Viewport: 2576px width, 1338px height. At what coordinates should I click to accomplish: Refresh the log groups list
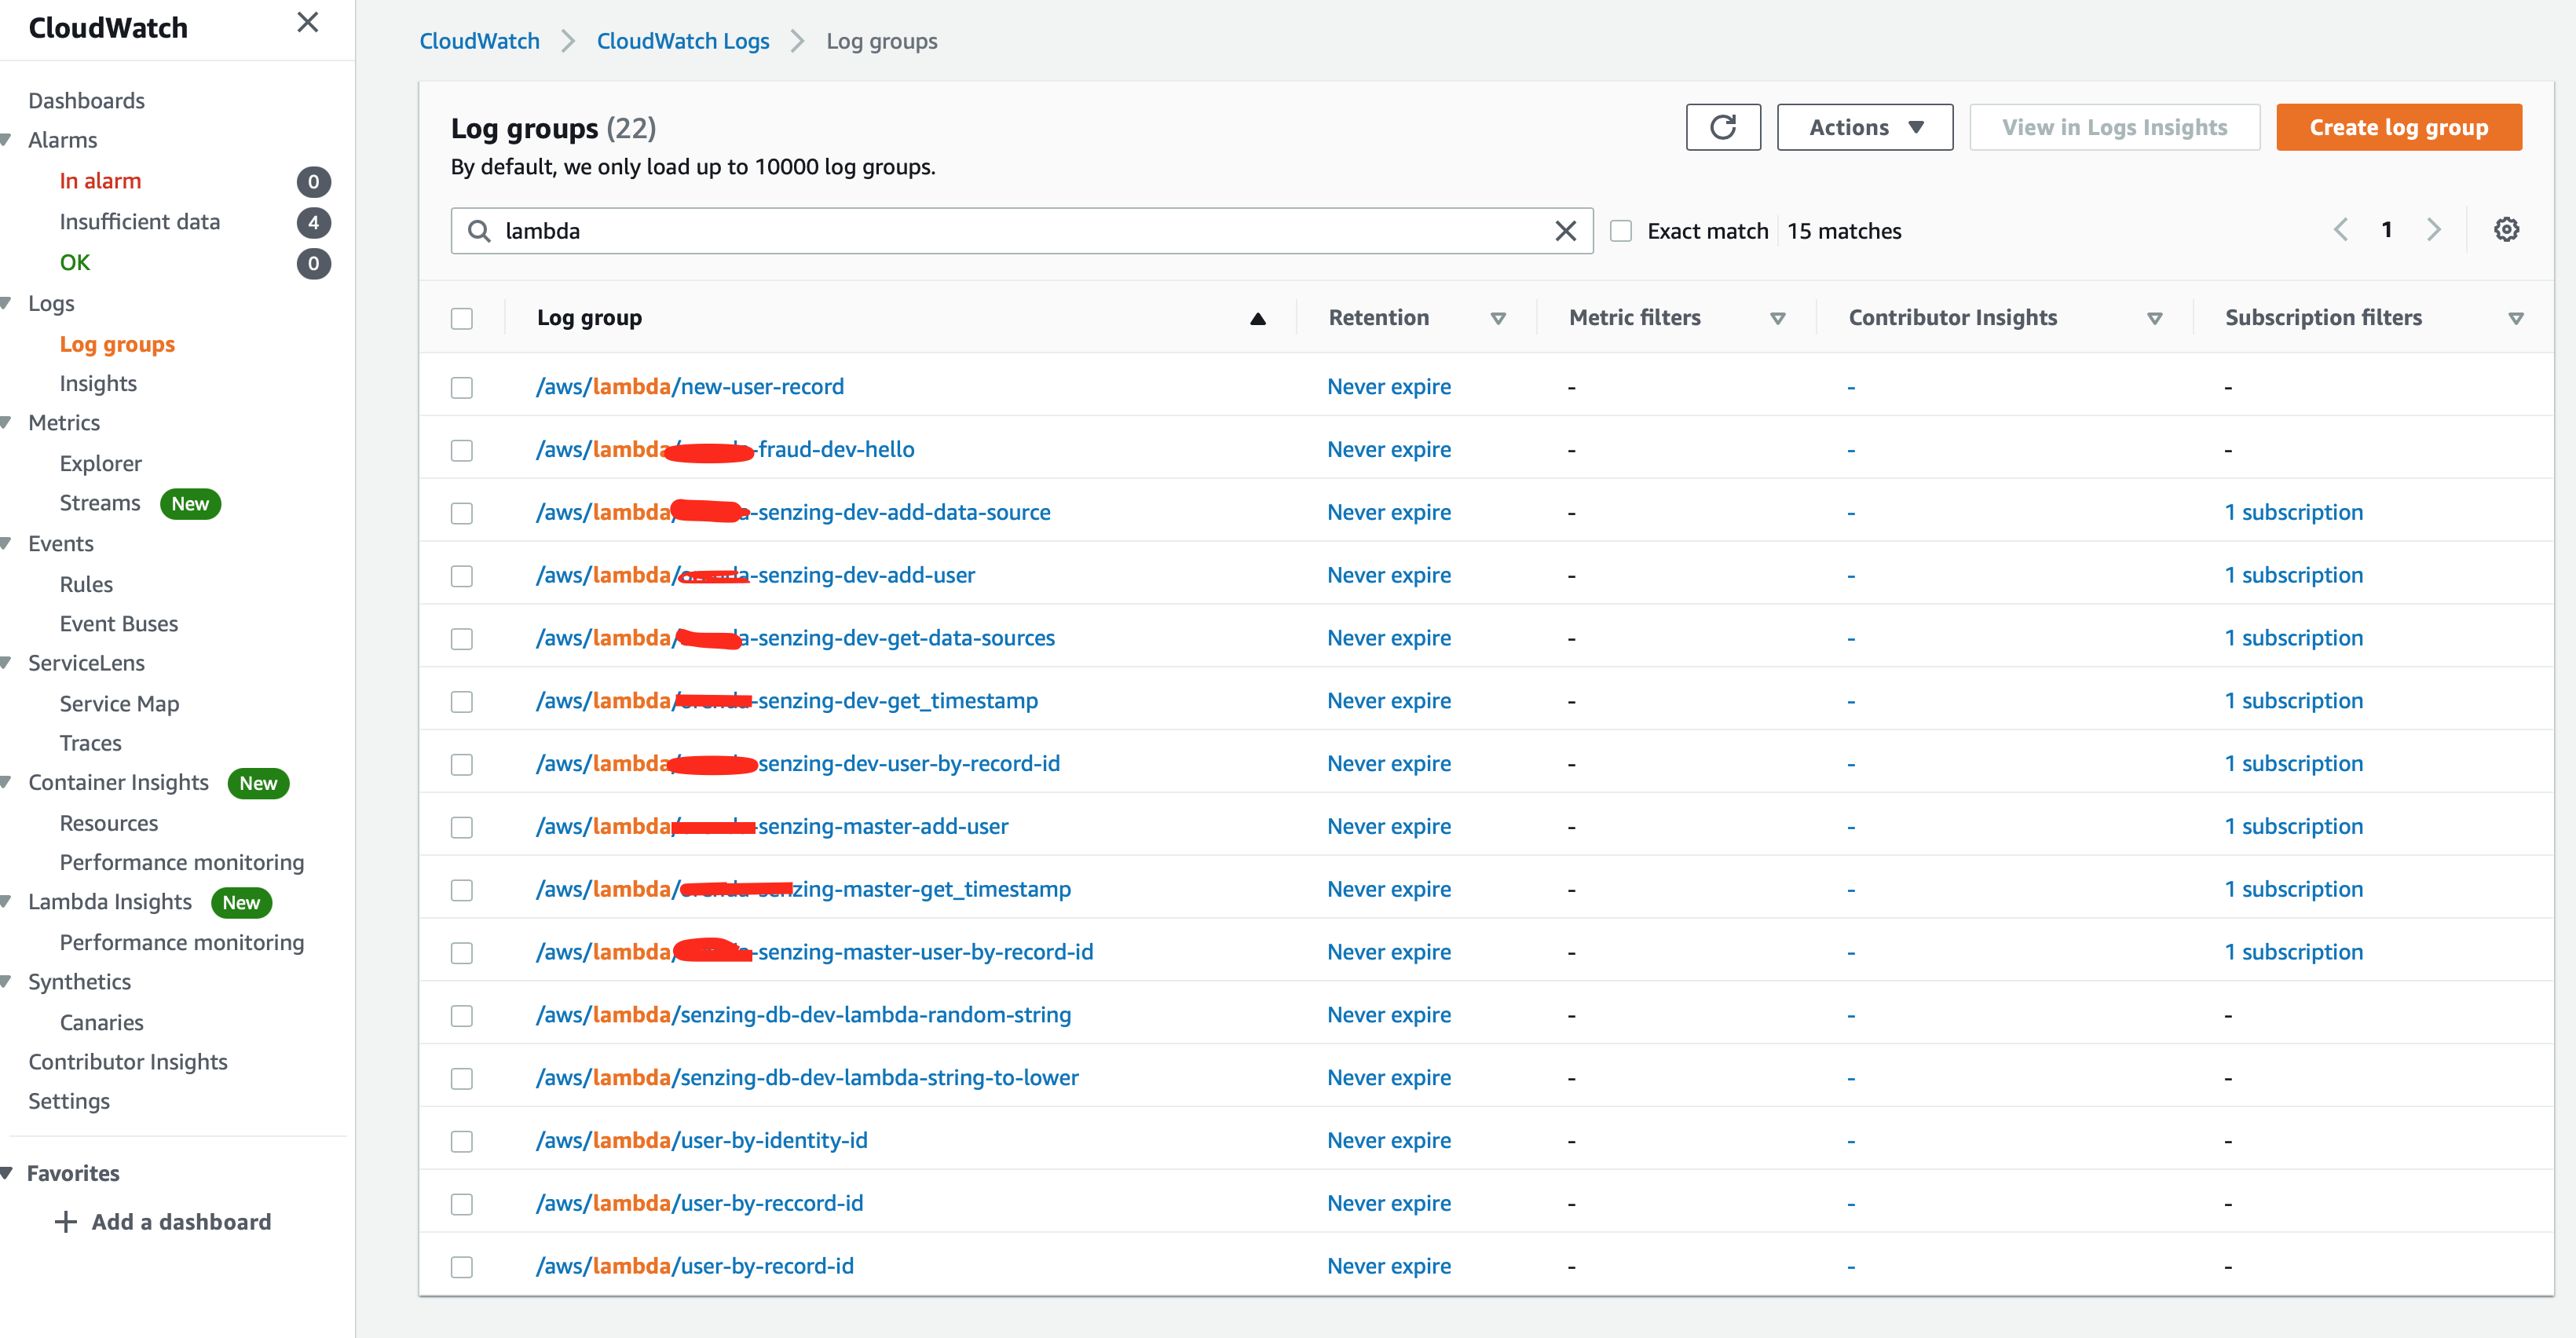1722,127
